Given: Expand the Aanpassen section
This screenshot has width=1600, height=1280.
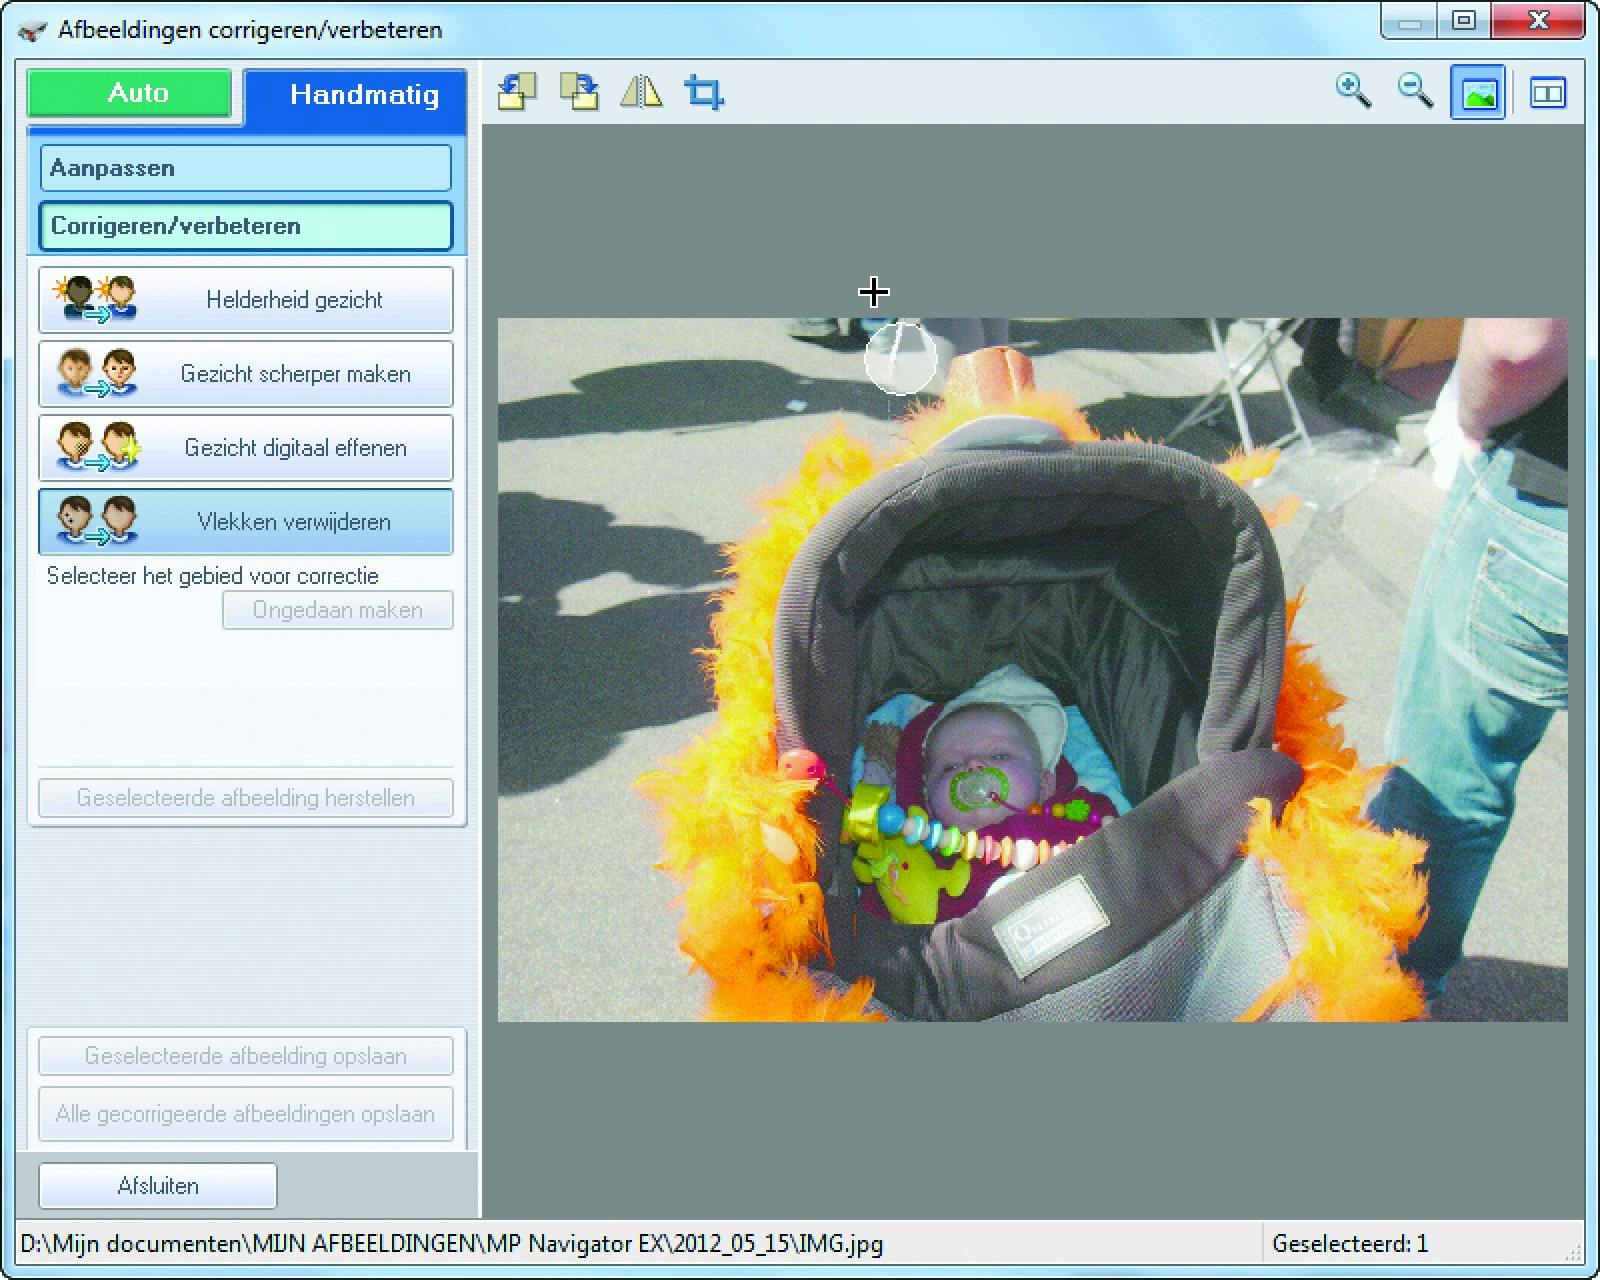Looking at the screenshot, I should pos(245,168).
